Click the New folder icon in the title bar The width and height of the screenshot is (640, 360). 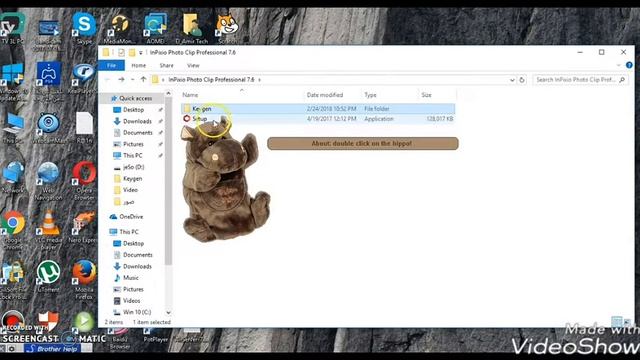(132, 52)
